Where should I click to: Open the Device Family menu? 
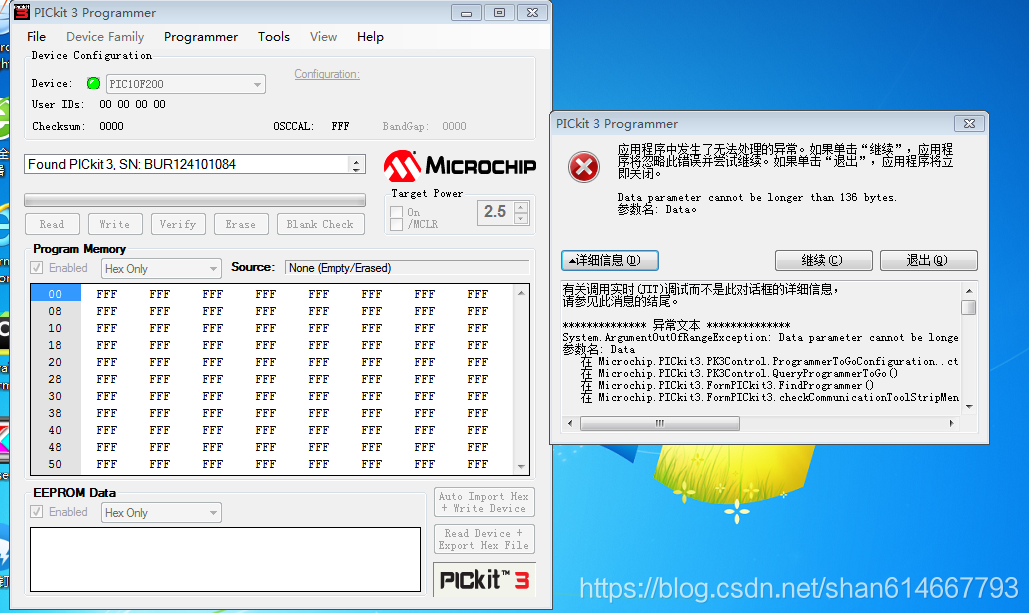[x=105, y=37]
